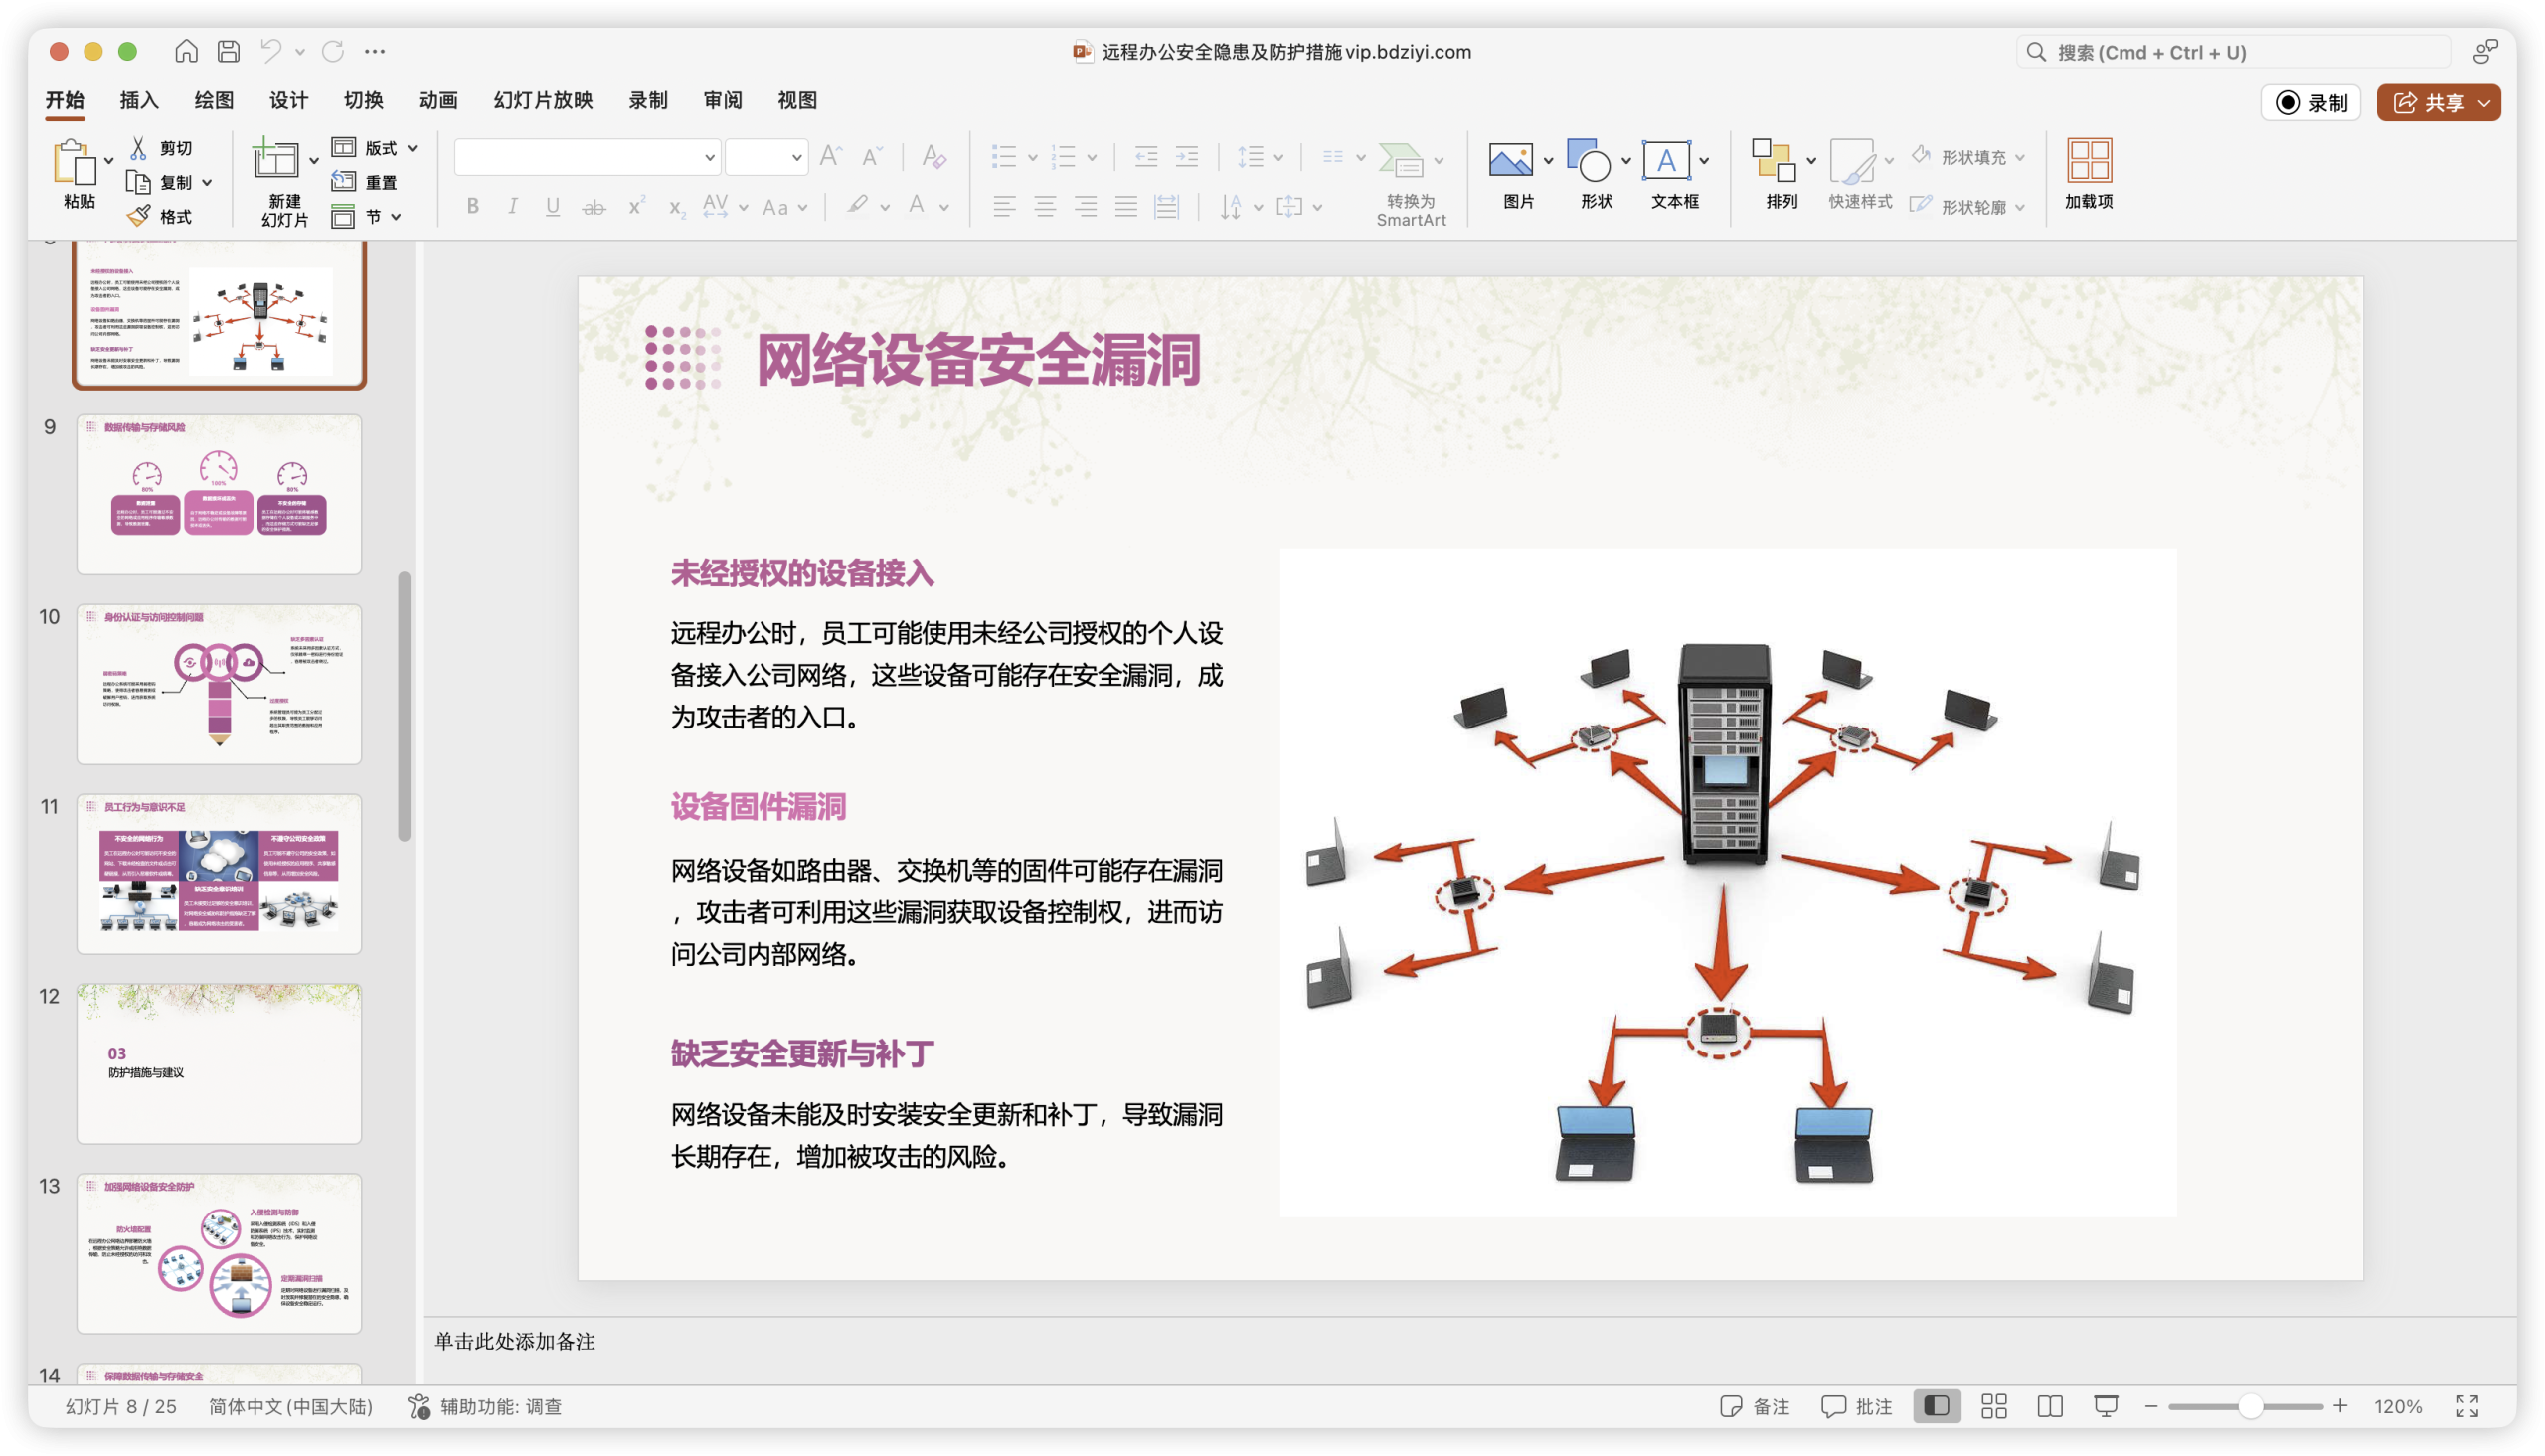The width and height of the screenshot is (2545, 1456).
Task: Open the Design (设计) tab
Action: pyautogui.click(x=288, y=100)
